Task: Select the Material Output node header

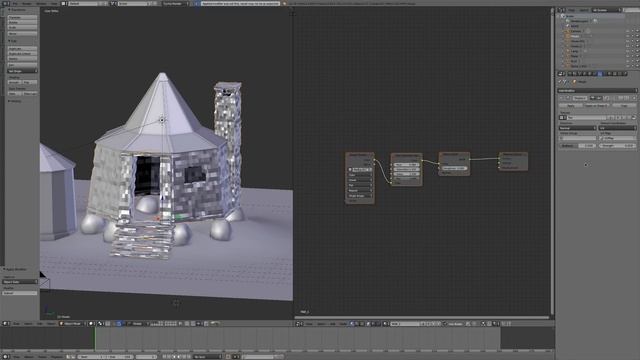Action: pos(513,155)
